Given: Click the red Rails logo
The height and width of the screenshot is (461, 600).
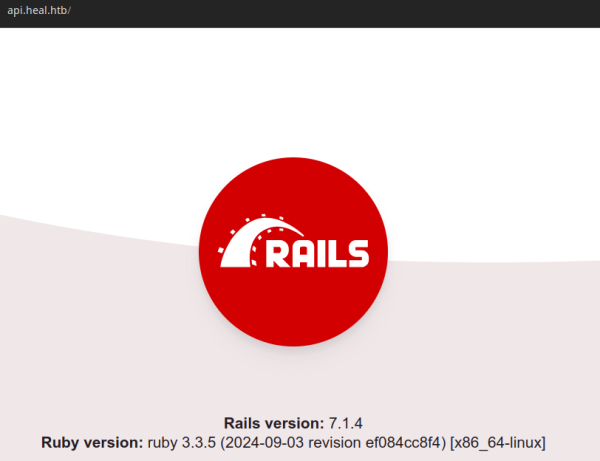Looking at the screenshot, I should 293,252.
